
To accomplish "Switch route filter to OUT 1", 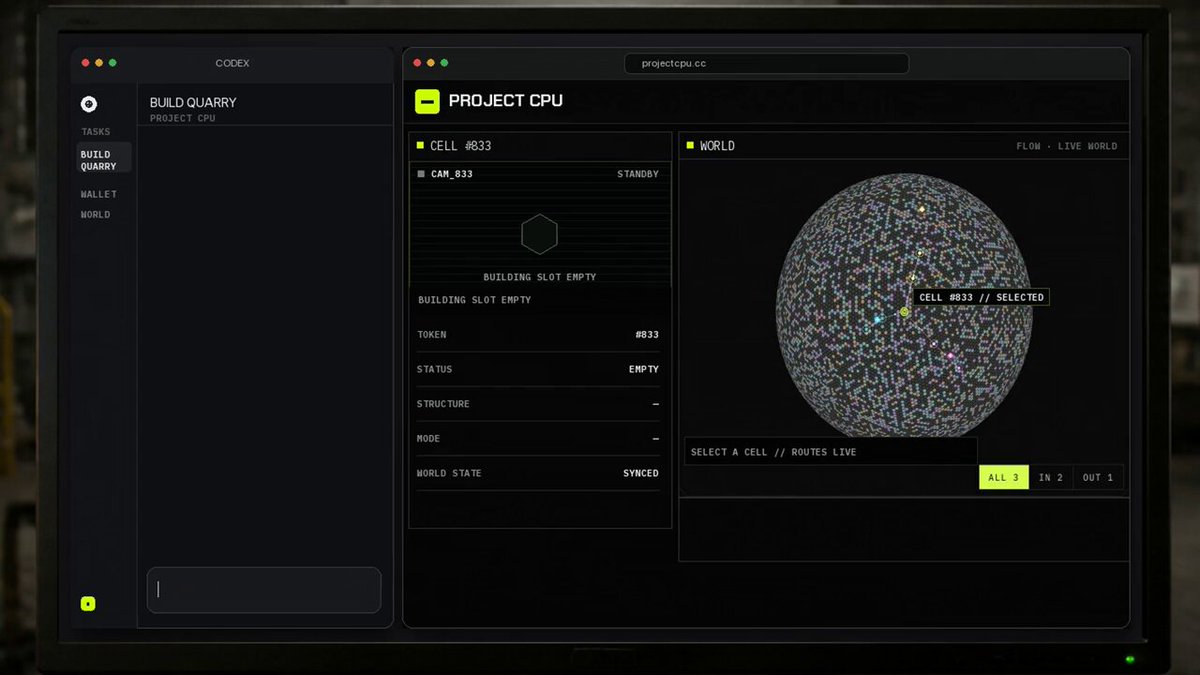I will [x=1097, y=477].
